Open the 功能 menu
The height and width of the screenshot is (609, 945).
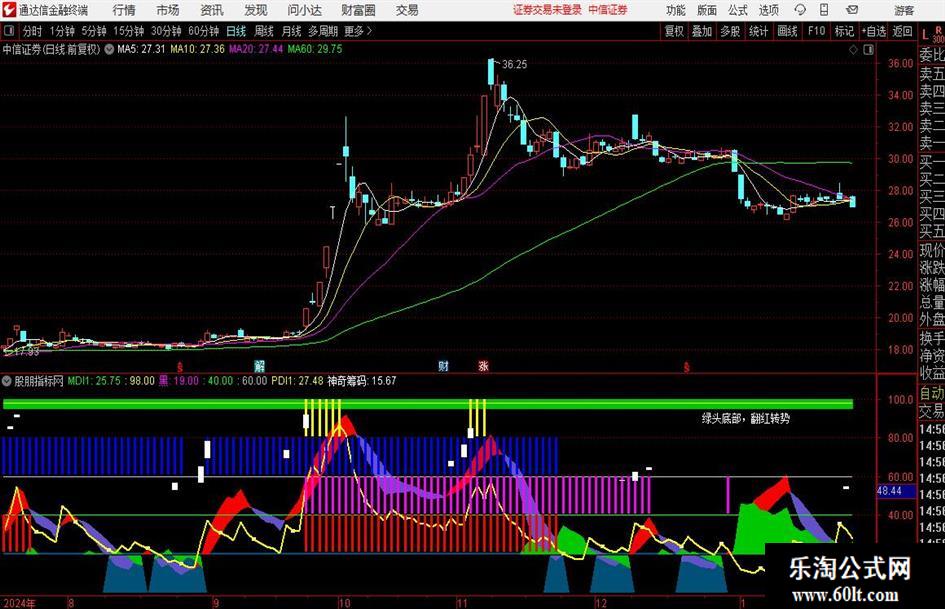[x=676, y=10]
